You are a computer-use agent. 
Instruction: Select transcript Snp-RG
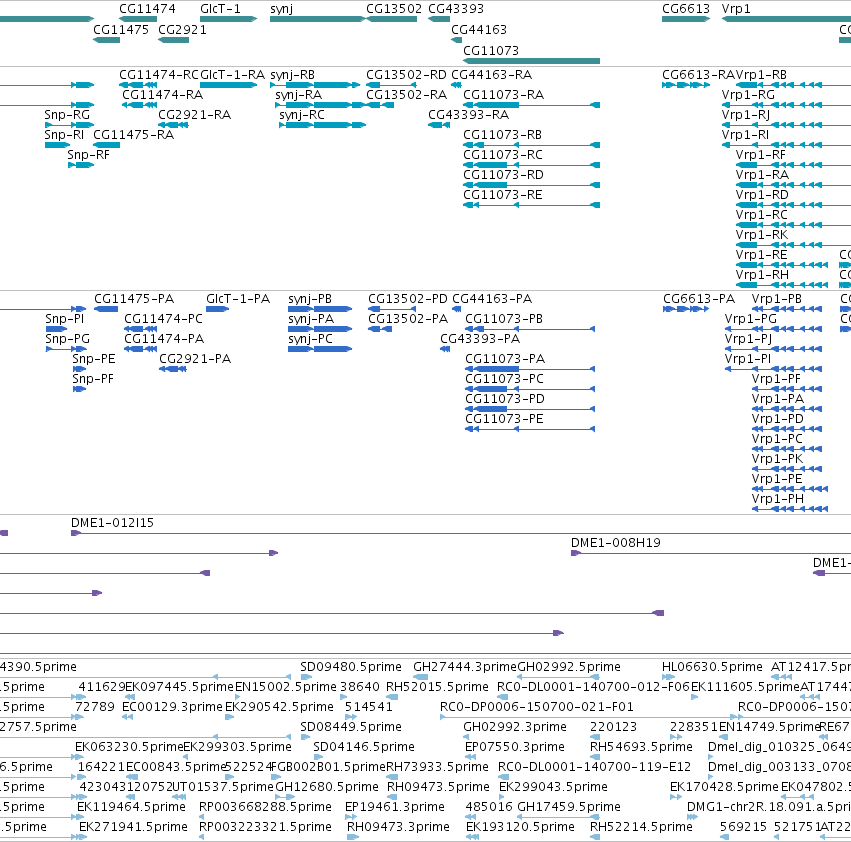(67, 116)
